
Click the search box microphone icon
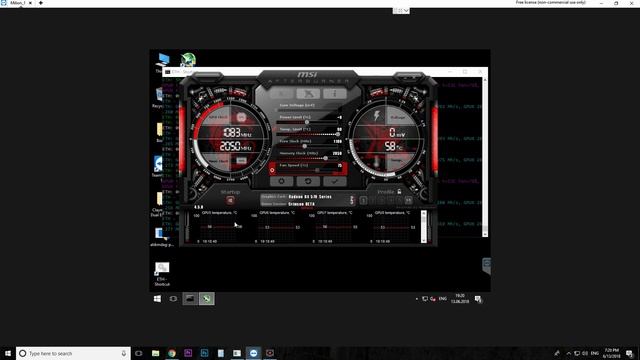[124, 353]
